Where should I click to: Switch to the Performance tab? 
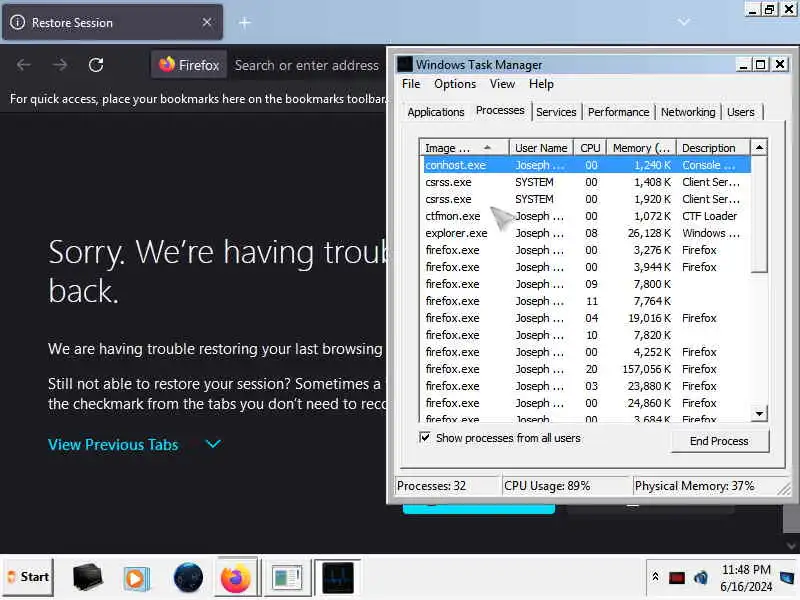[618, 112]
